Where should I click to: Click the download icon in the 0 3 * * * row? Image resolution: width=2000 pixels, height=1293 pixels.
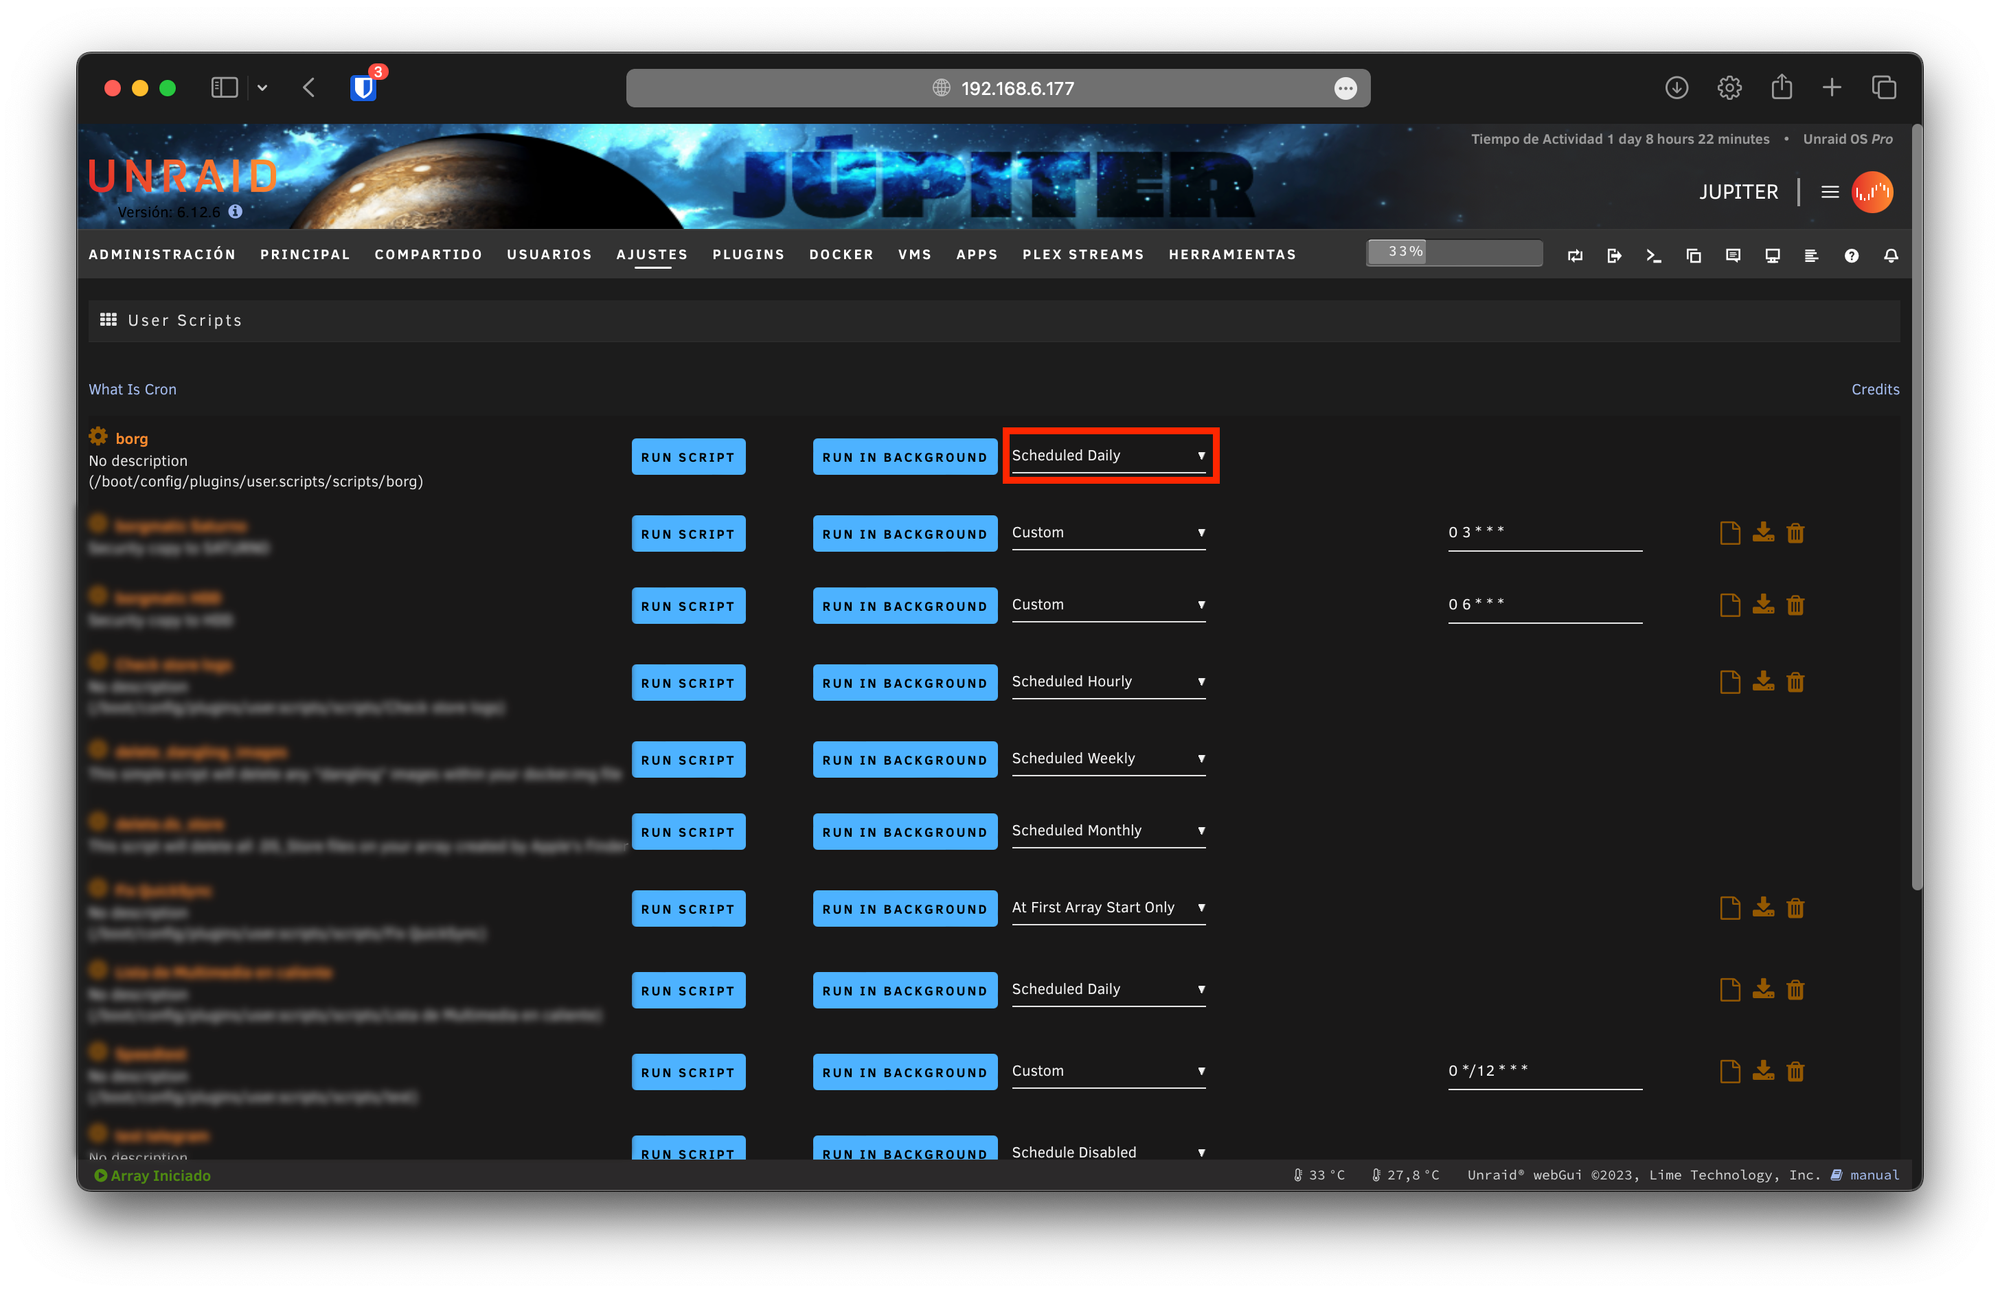pos(1763,533)
